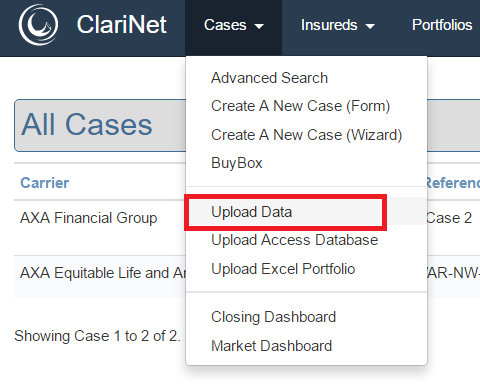This screenshot has width=480, height=389.
Task: Open the Market Dashboard
Action: pyautogui.click(x=271, y=346)
